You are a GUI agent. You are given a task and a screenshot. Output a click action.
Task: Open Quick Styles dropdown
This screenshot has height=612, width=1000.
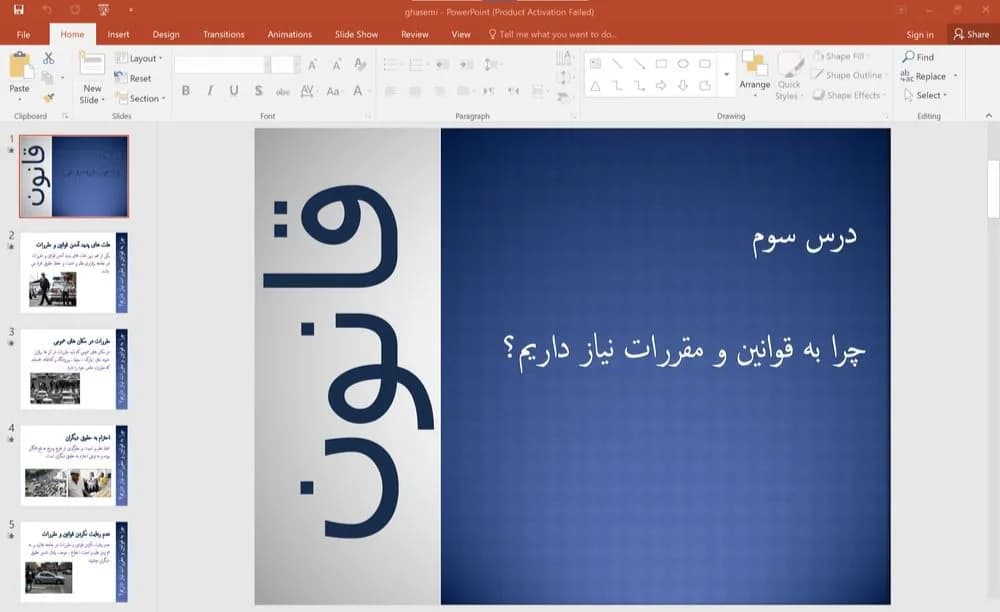789,76
